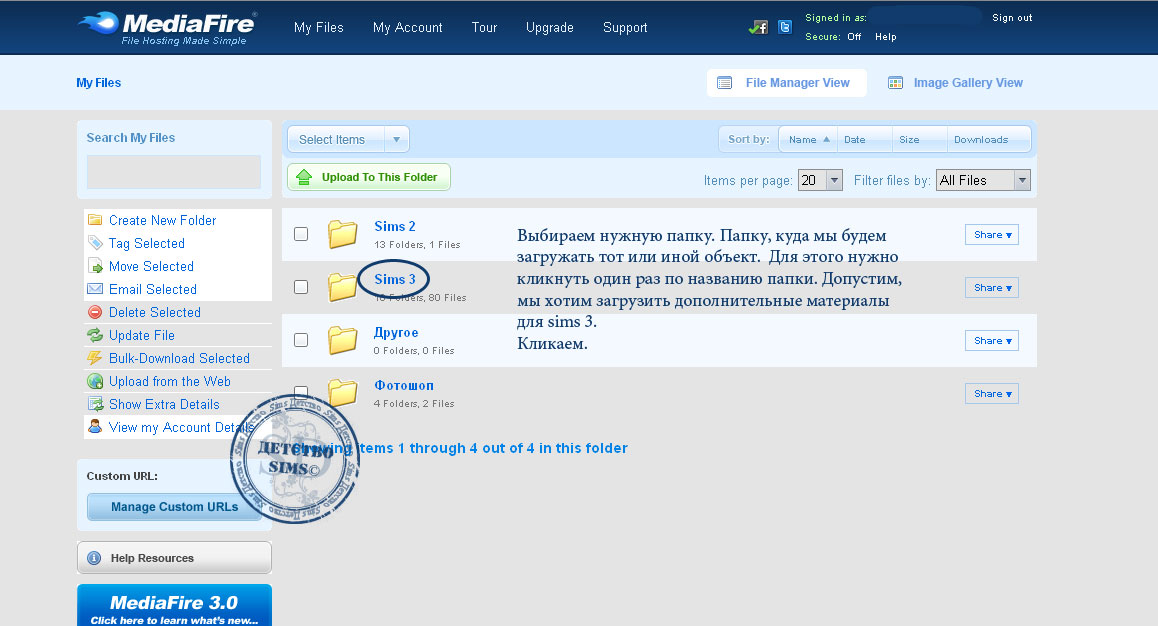Click the MediaFire logo
The height and width of the screenshot is (626, 1158).
click(x=168, y=28)
